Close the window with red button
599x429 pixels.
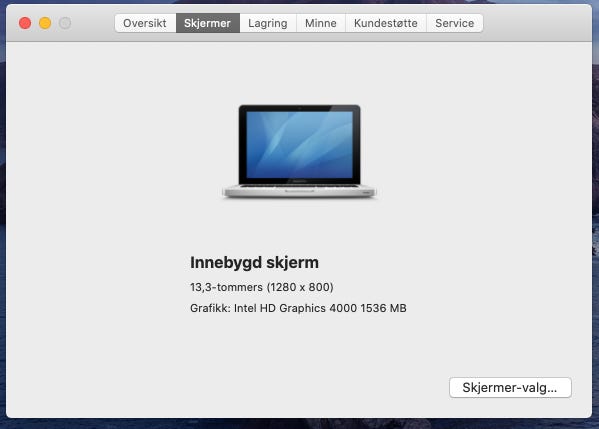coord(25,23)
